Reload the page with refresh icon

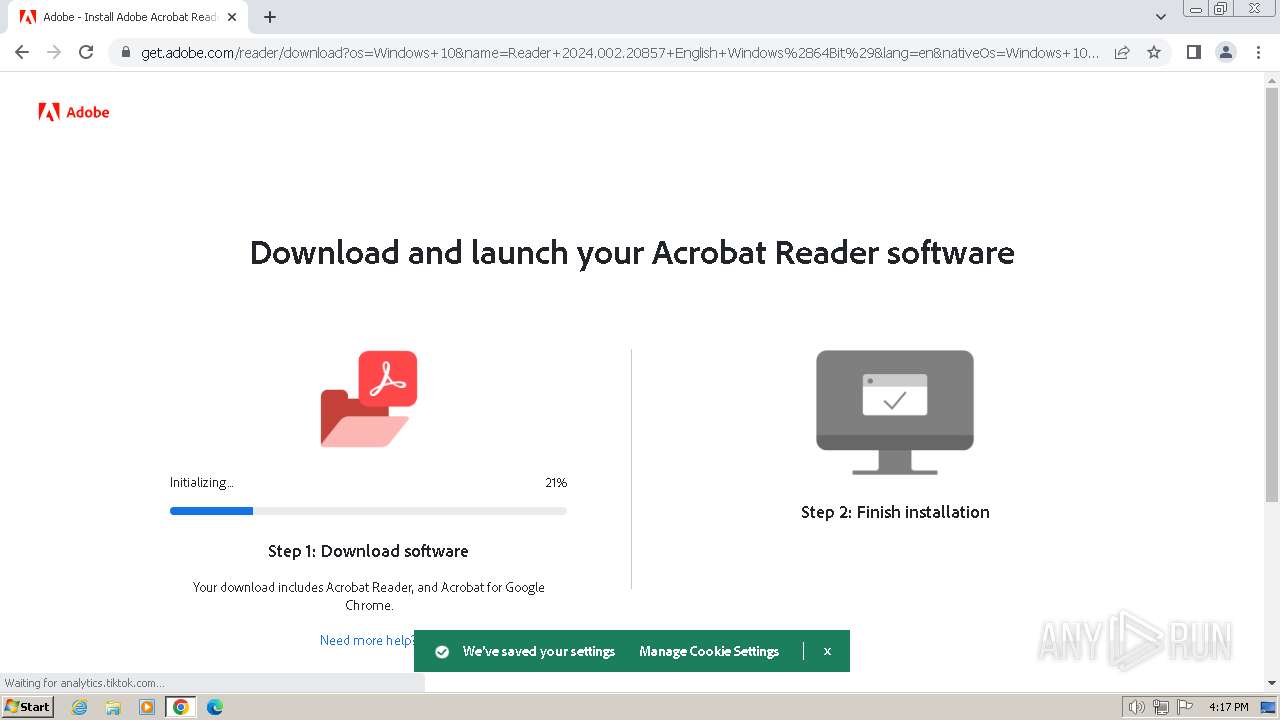coord(86,52)
